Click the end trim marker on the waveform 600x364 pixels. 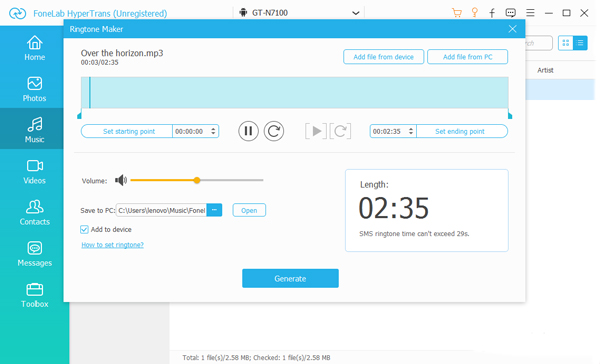[x=510, y=116]
